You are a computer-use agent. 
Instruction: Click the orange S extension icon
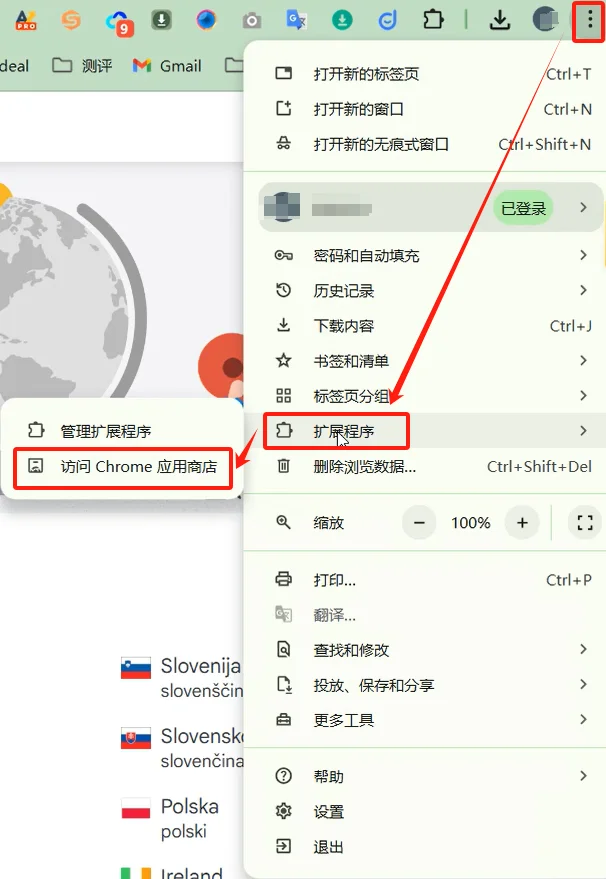pyautogui.click(x=71, y=21)
